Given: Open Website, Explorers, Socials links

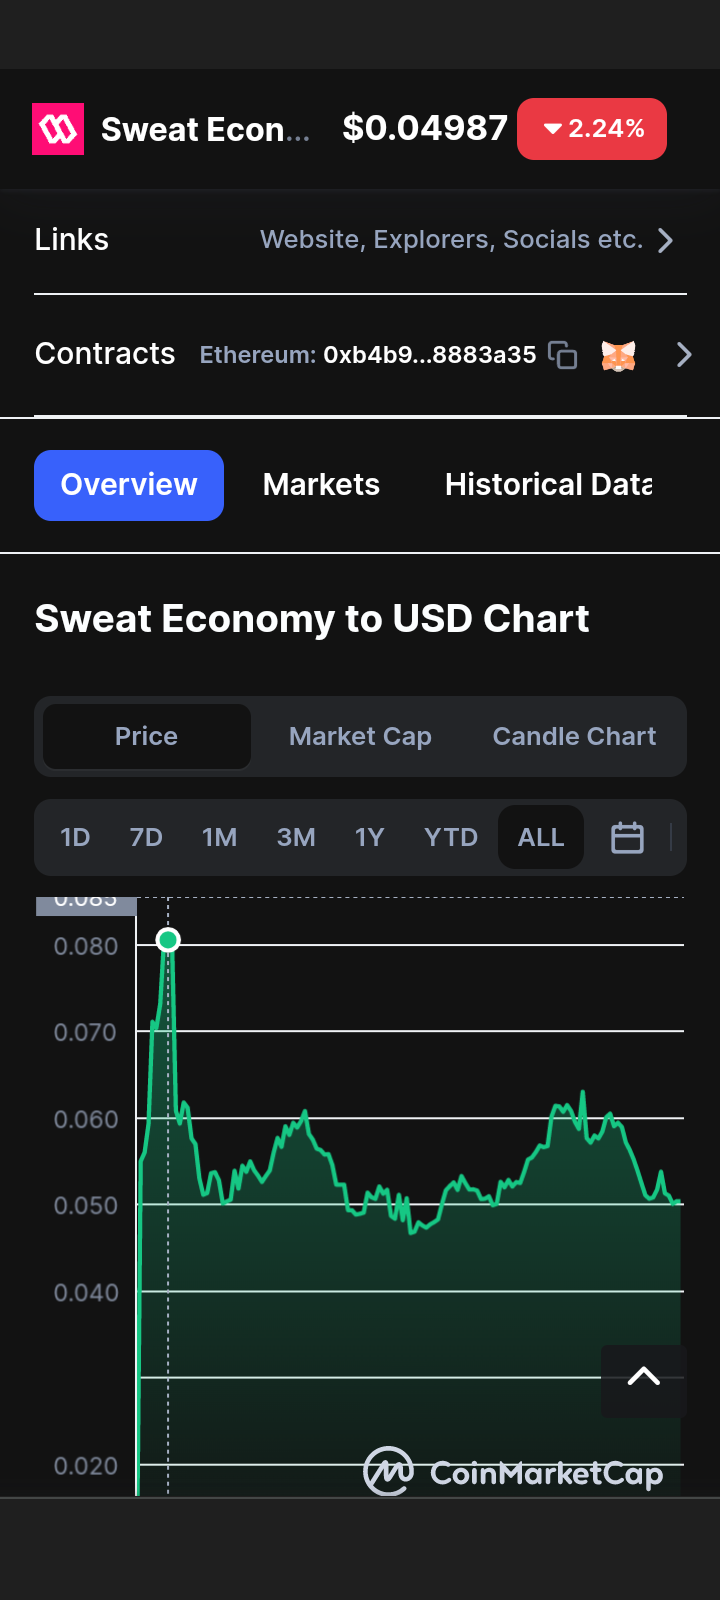Looking at the screenshot, I should pos(451,240).
